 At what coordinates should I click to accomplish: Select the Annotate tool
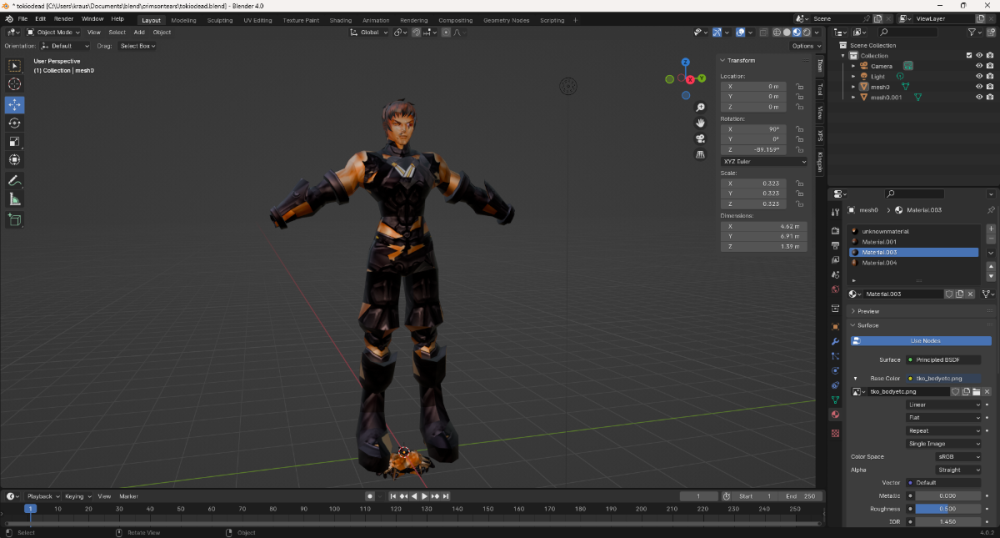tap(15, 181)
